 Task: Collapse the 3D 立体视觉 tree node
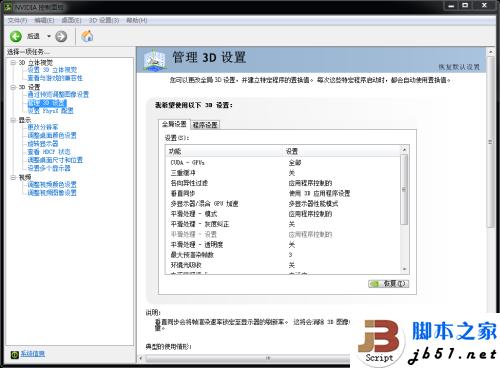(x=13, y=62)
